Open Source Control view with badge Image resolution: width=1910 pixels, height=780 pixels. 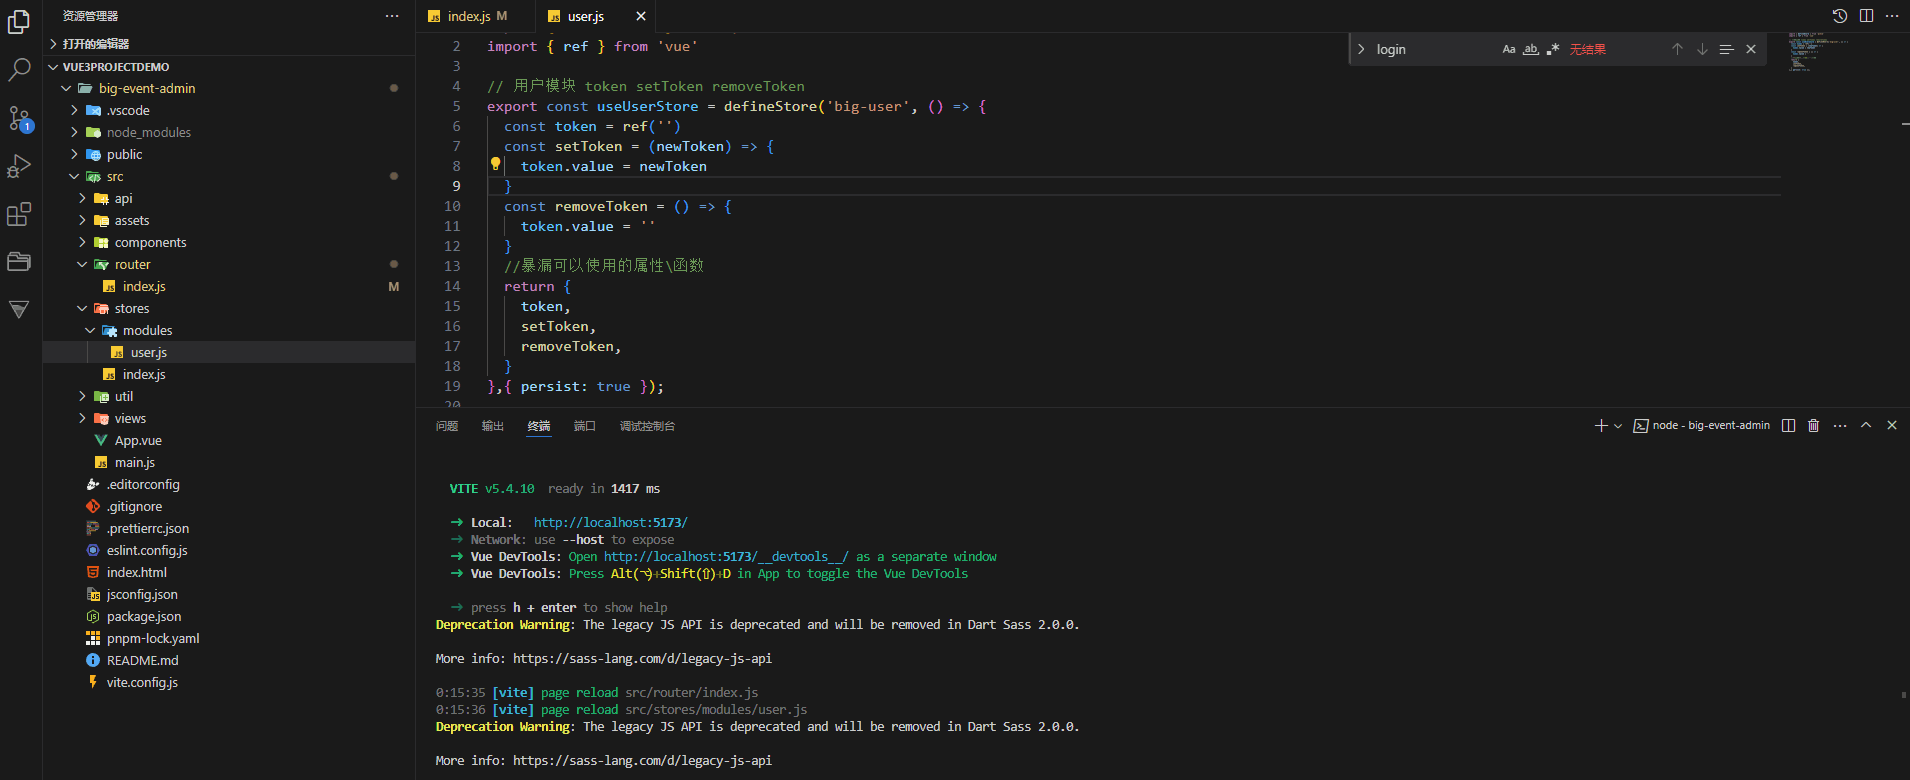19,118
